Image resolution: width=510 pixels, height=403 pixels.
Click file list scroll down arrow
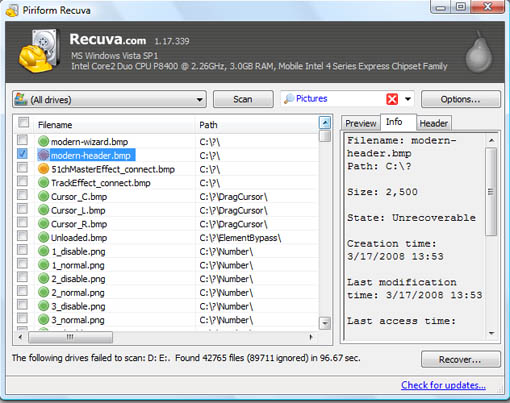click(325, 323)
